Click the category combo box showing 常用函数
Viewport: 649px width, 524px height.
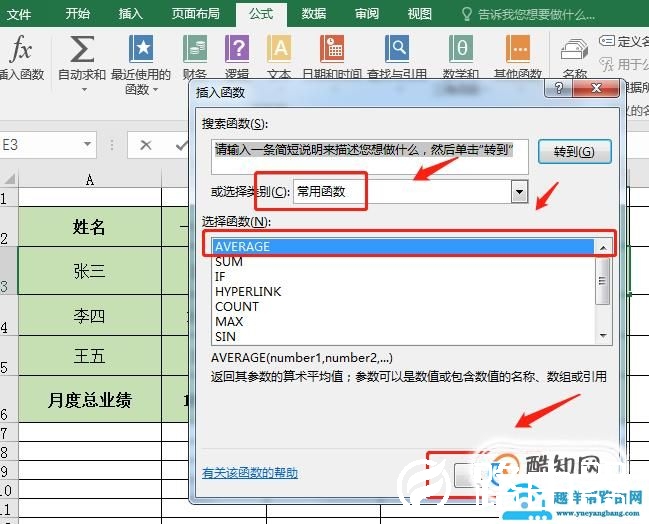click(x=411, y=191)
